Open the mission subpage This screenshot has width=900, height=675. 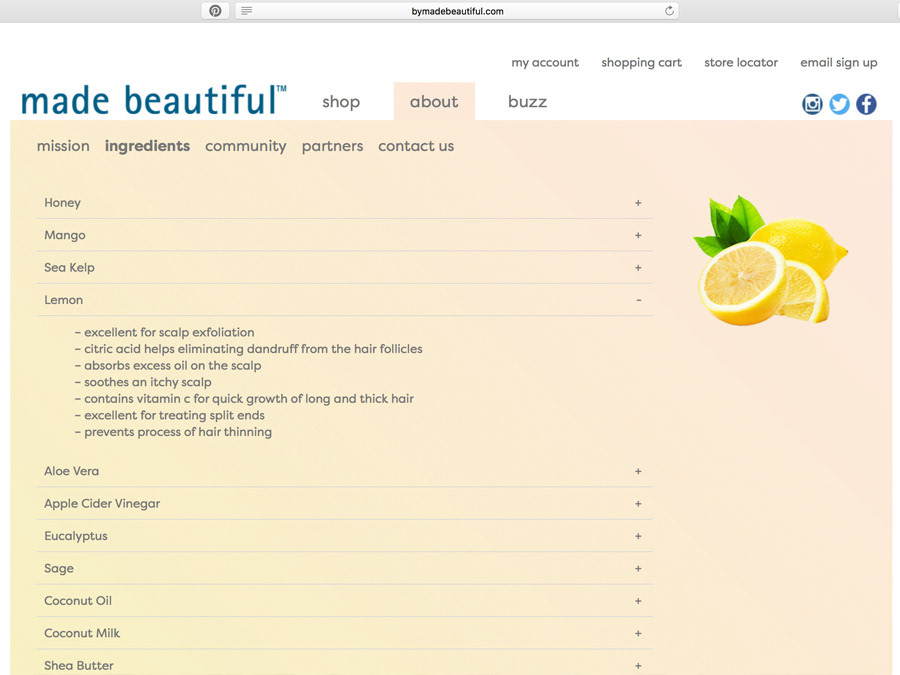[63, 146]
